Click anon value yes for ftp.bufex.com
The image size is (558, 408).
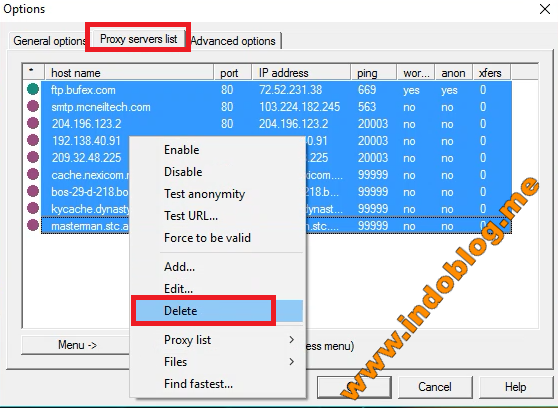[449, 90]
